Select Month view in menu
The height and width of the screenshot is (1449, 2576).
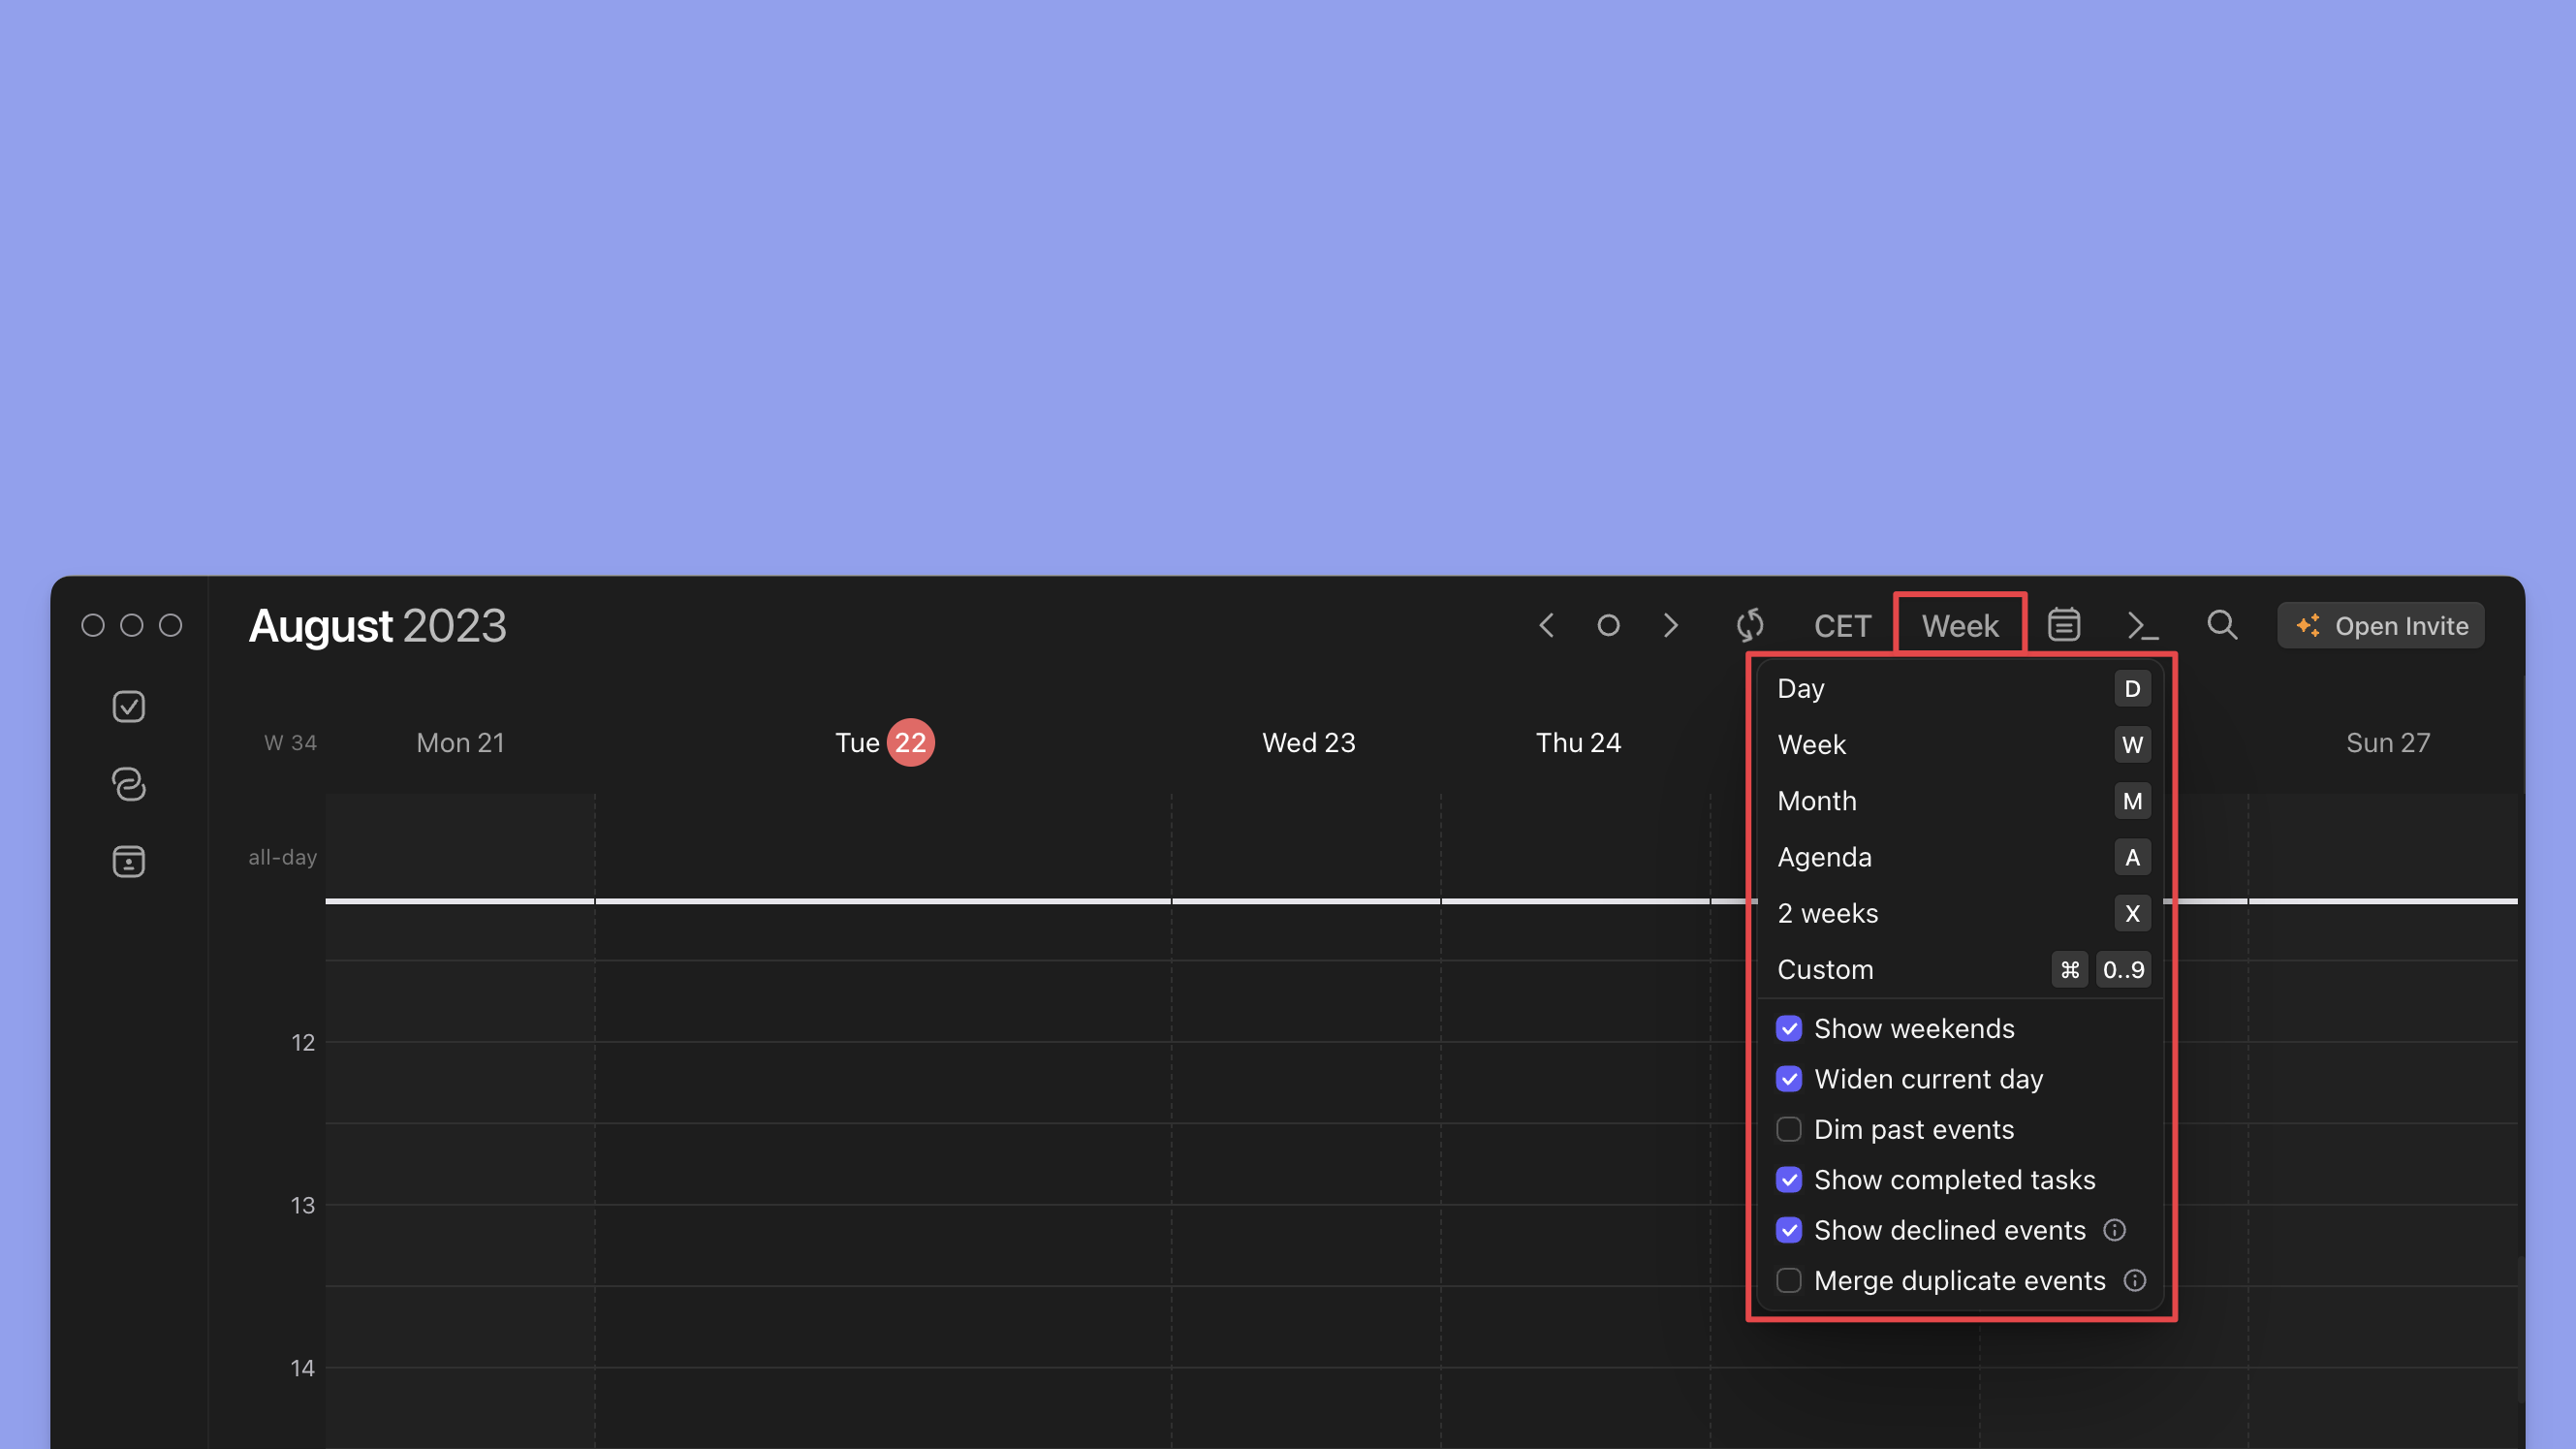(1961, 801)
